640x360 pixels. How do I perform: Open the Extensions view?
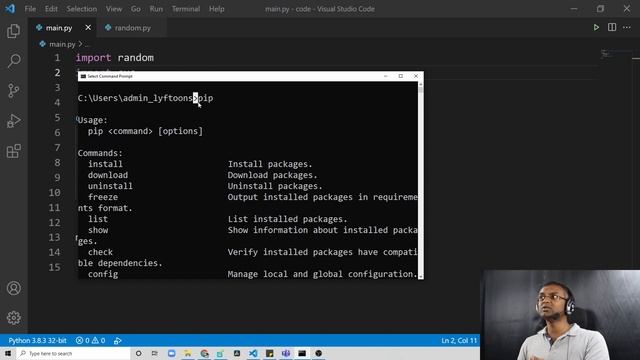[13, 151]
